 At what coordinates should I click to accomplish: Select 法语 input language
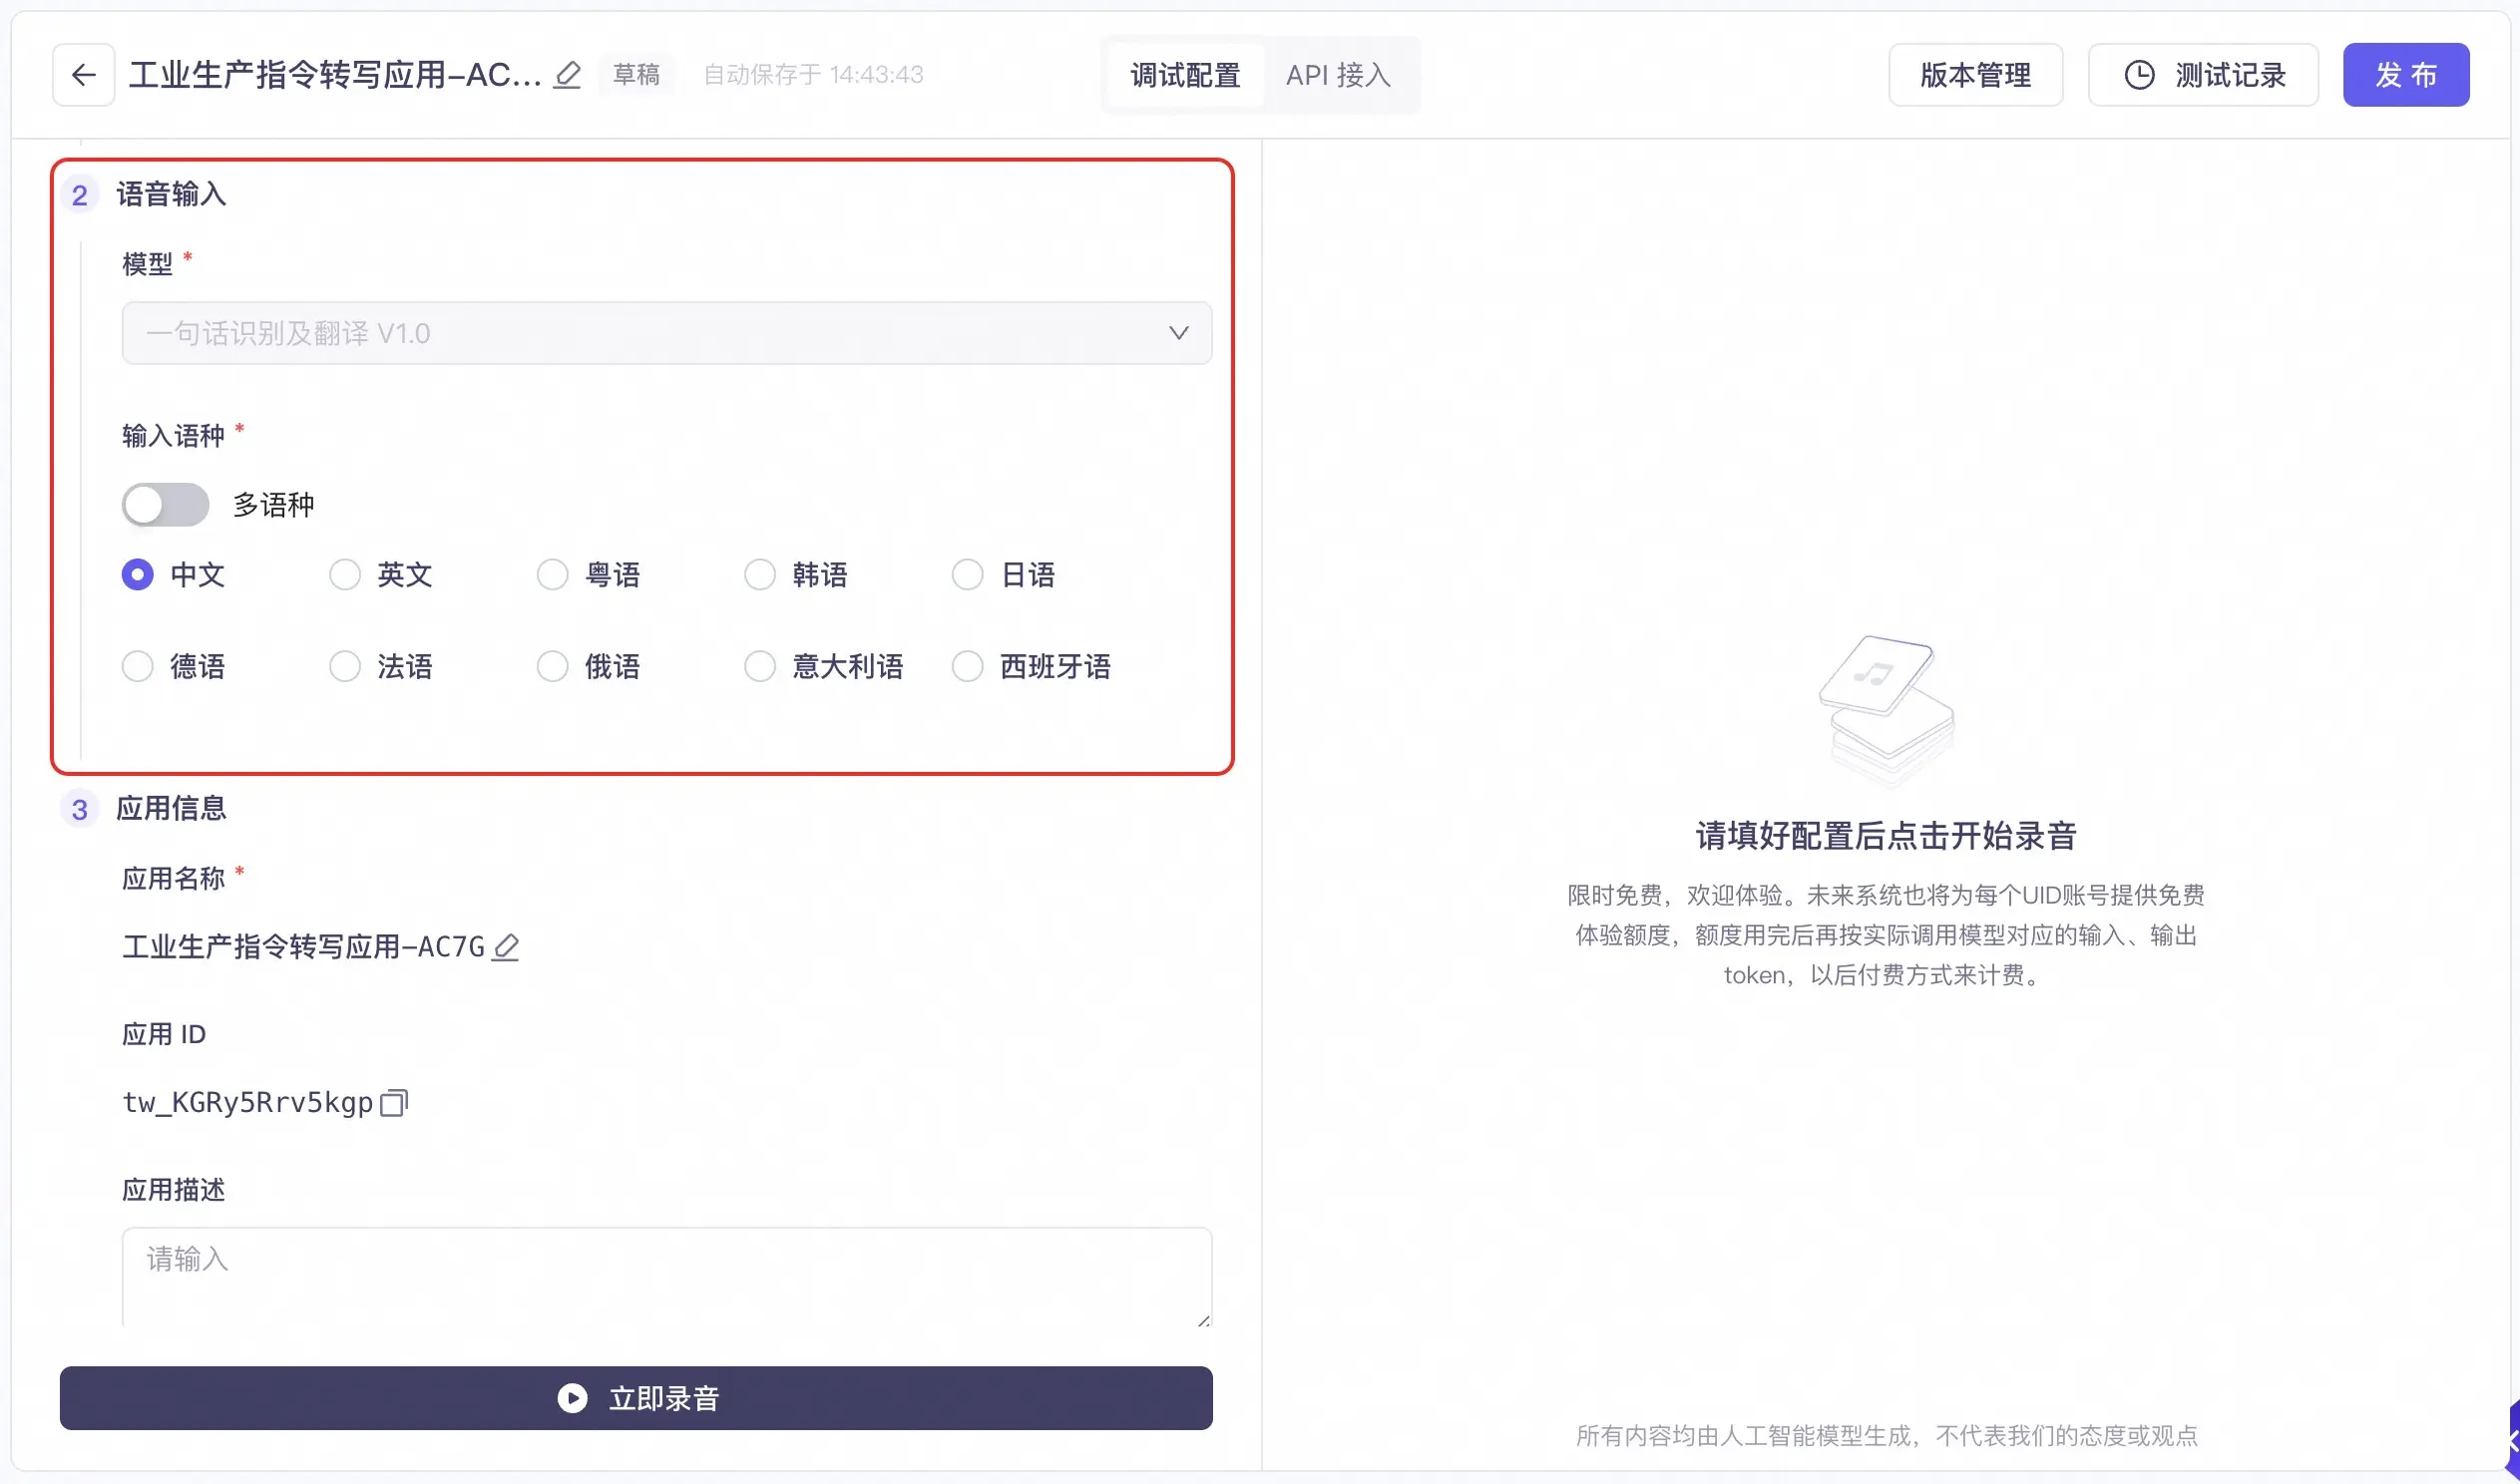(x=345, y=667)
